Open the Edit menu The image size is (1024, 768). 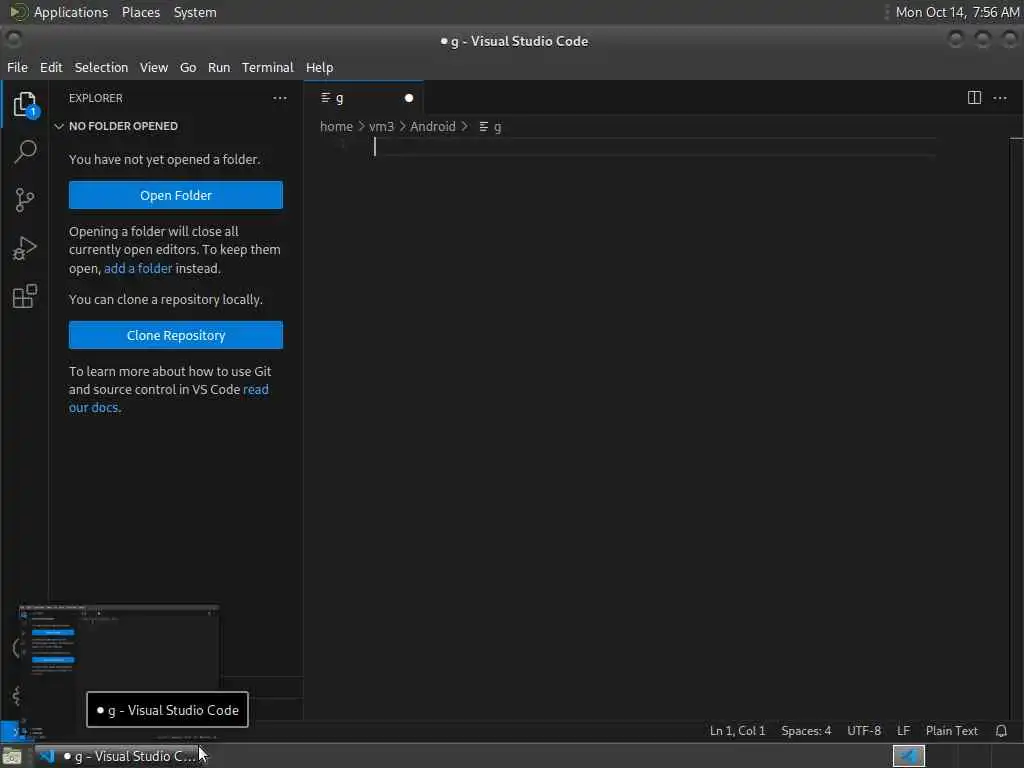(51, 67)
